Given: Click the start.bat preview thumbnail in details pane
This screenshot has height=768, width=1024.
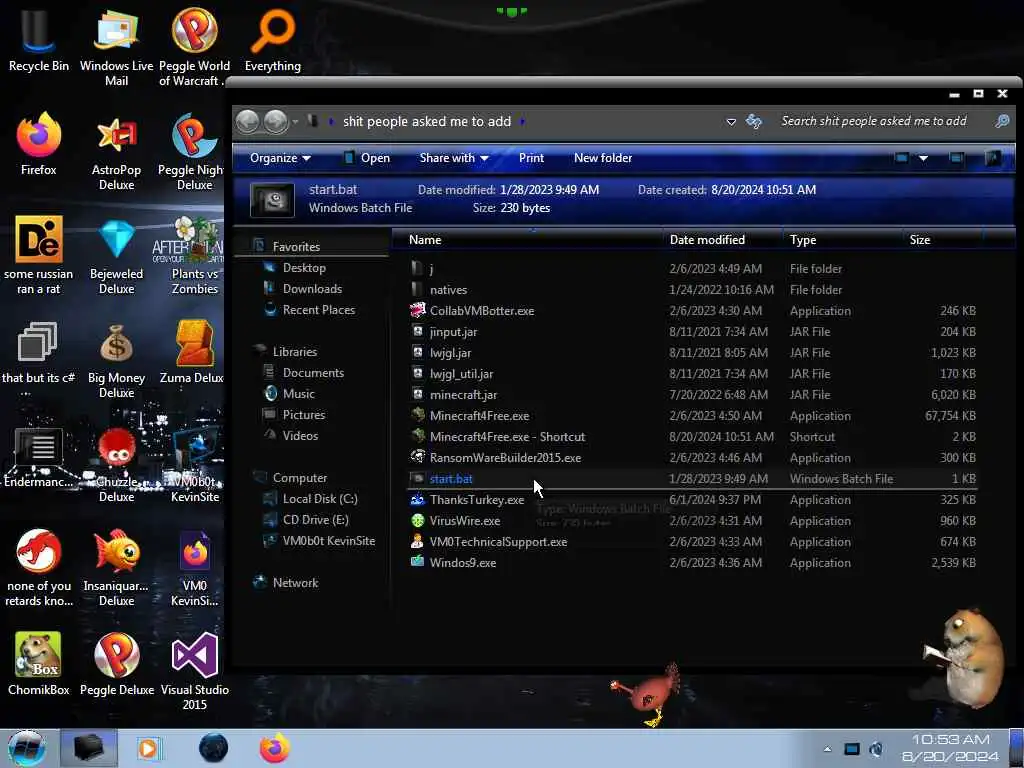Looking at the screenshot, I should click(x=272, y=199).
